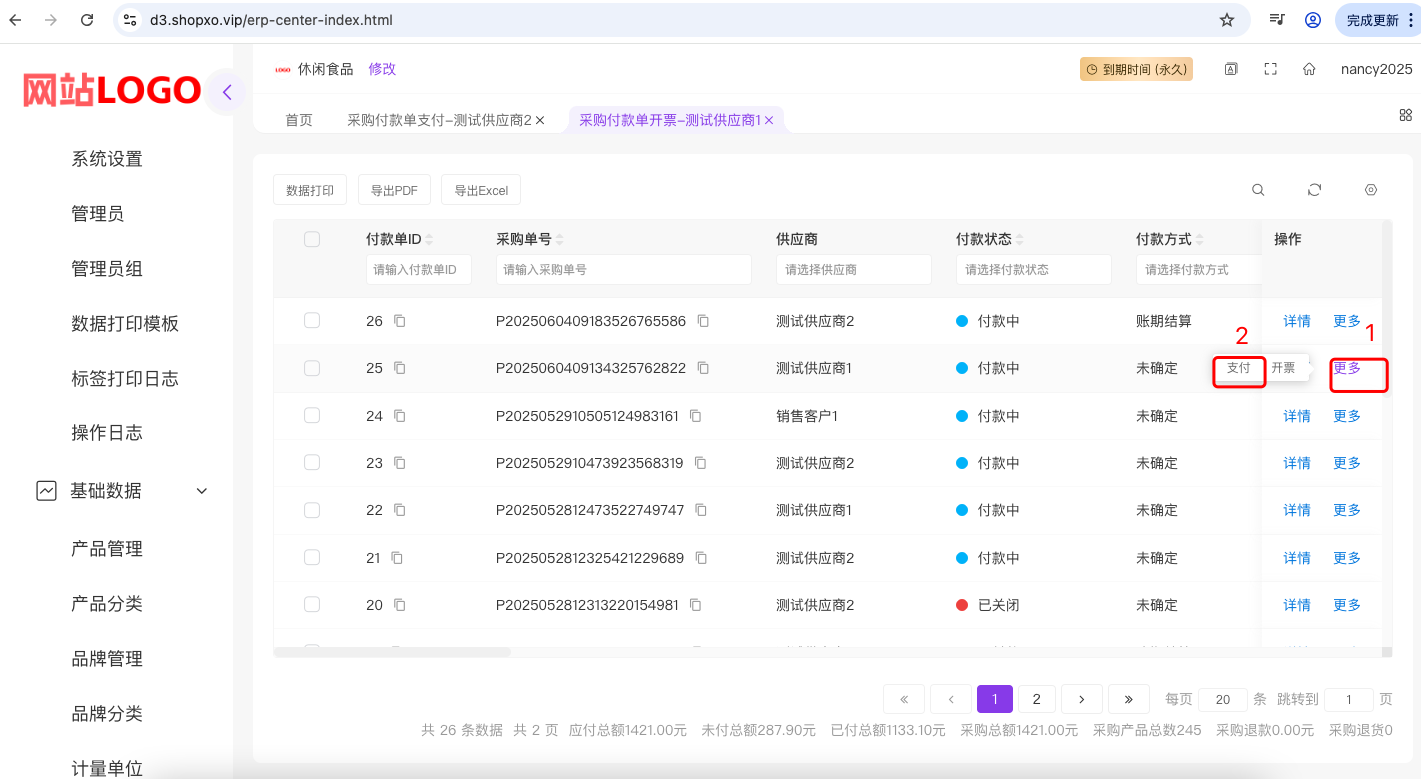This screenshot has height=779, width=1421.
Task: Open 详情 for payment ID 26
Action: 1296,321
